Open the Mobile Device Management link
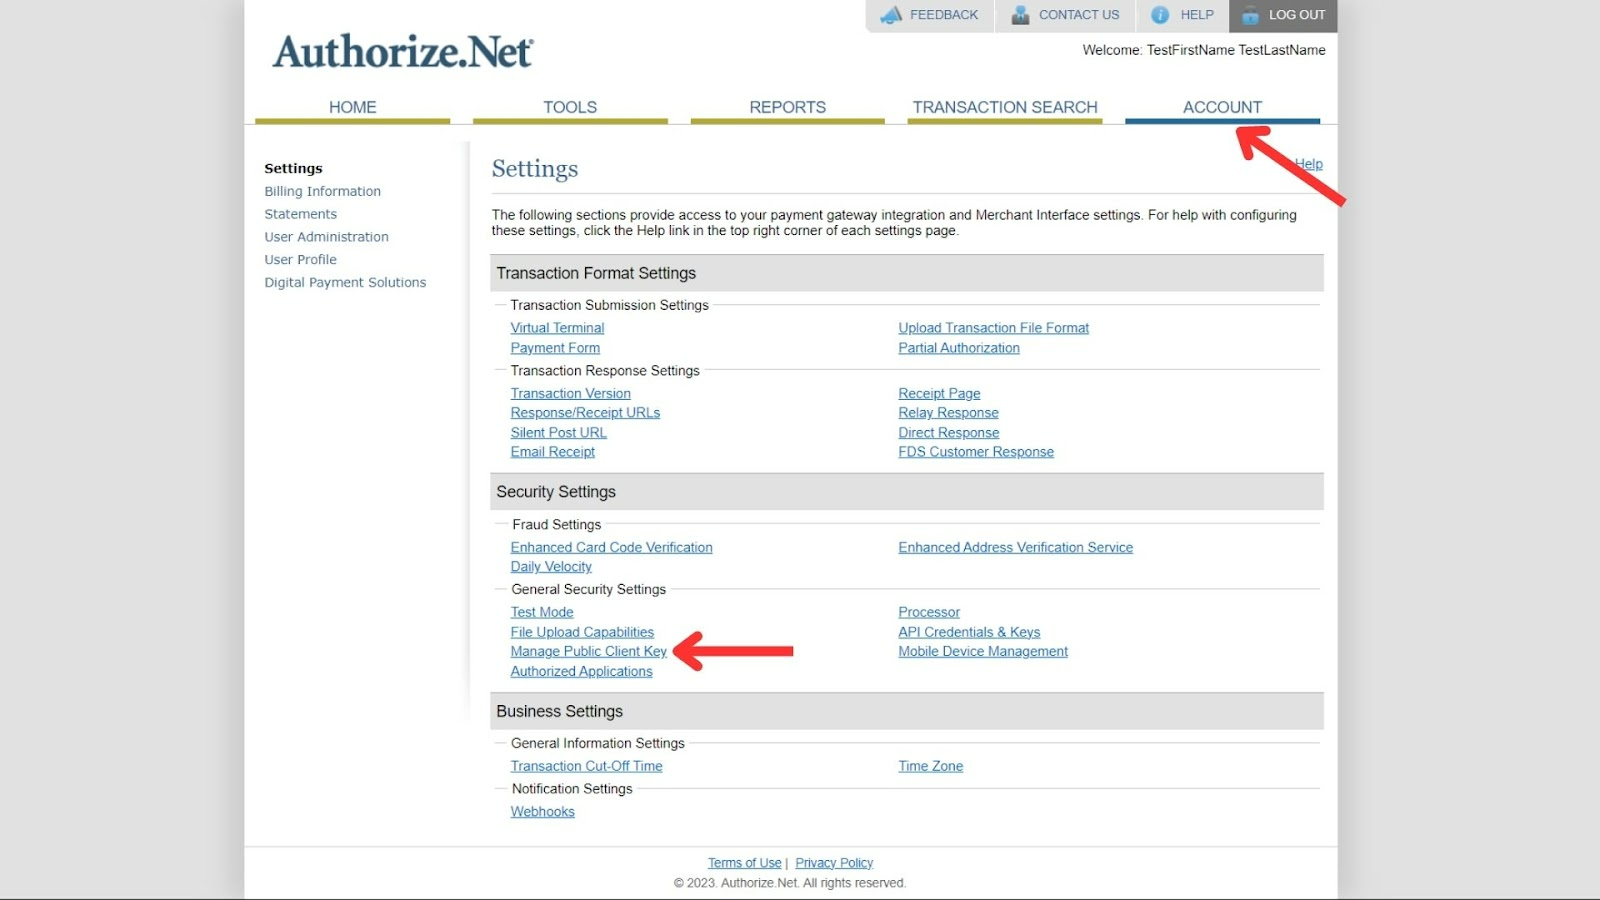Screen dimensions: 1600x900 [x=983, y=651]
